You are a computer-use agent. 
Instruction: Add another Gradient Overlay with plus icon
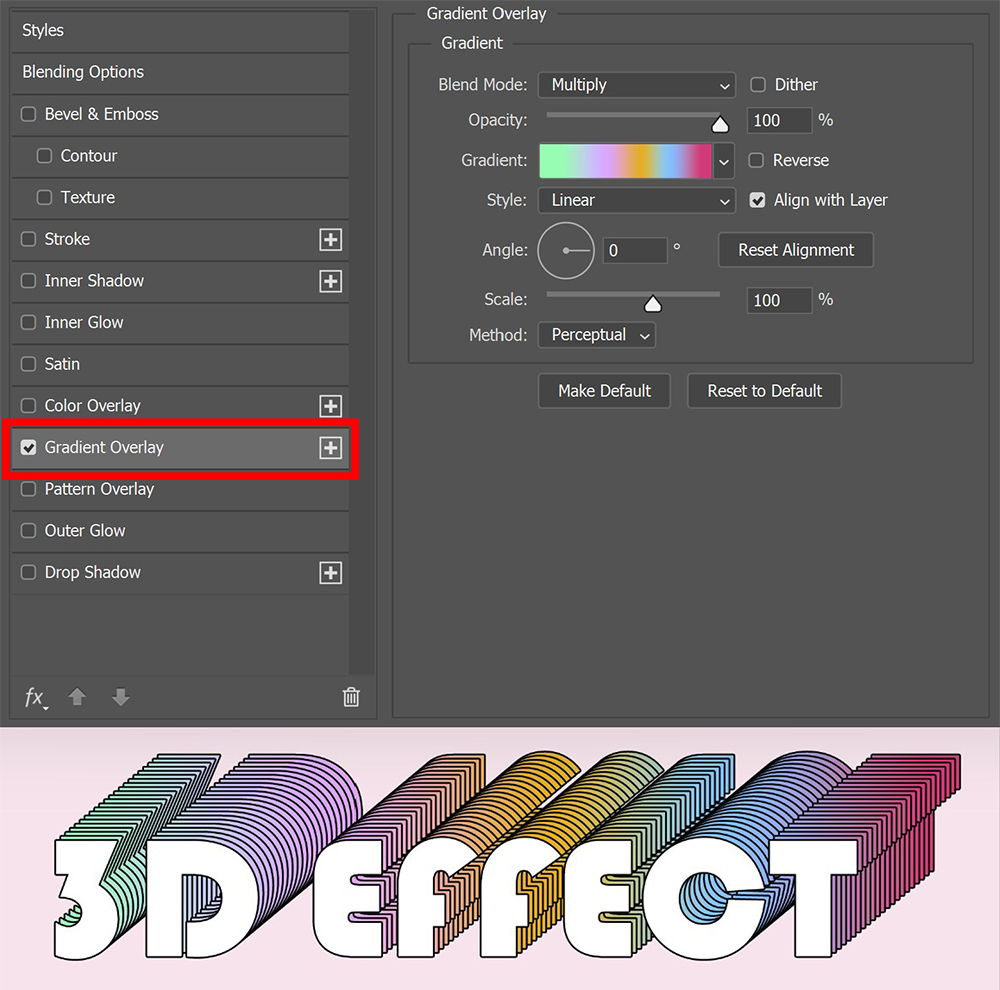[330, 448]
